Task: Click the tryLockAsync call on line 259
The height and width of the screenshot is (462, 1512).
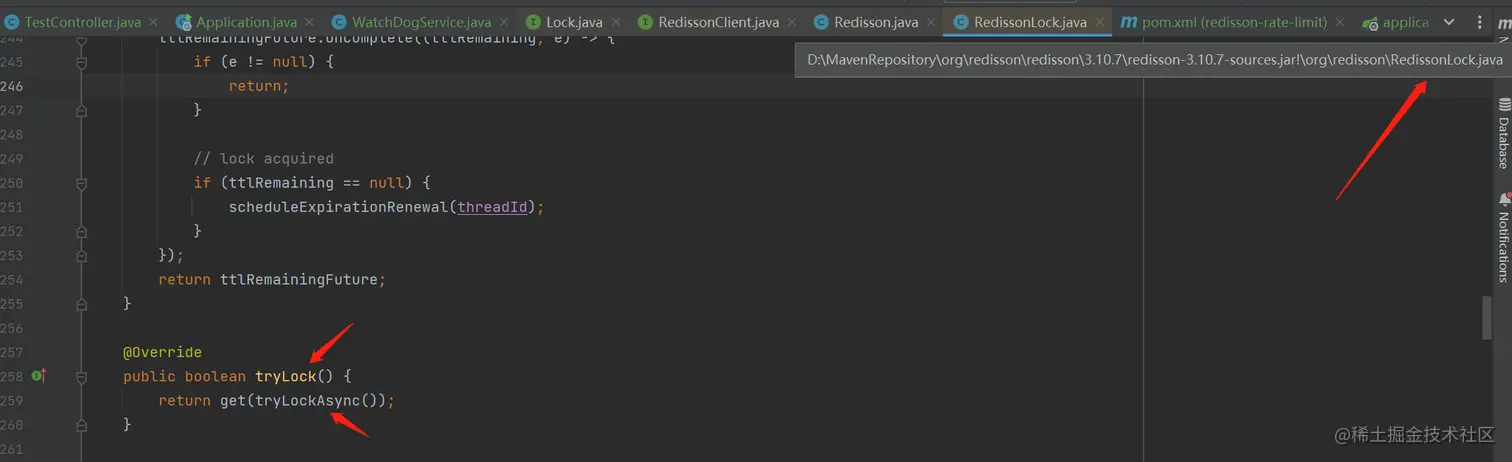Action: (307, 401)
